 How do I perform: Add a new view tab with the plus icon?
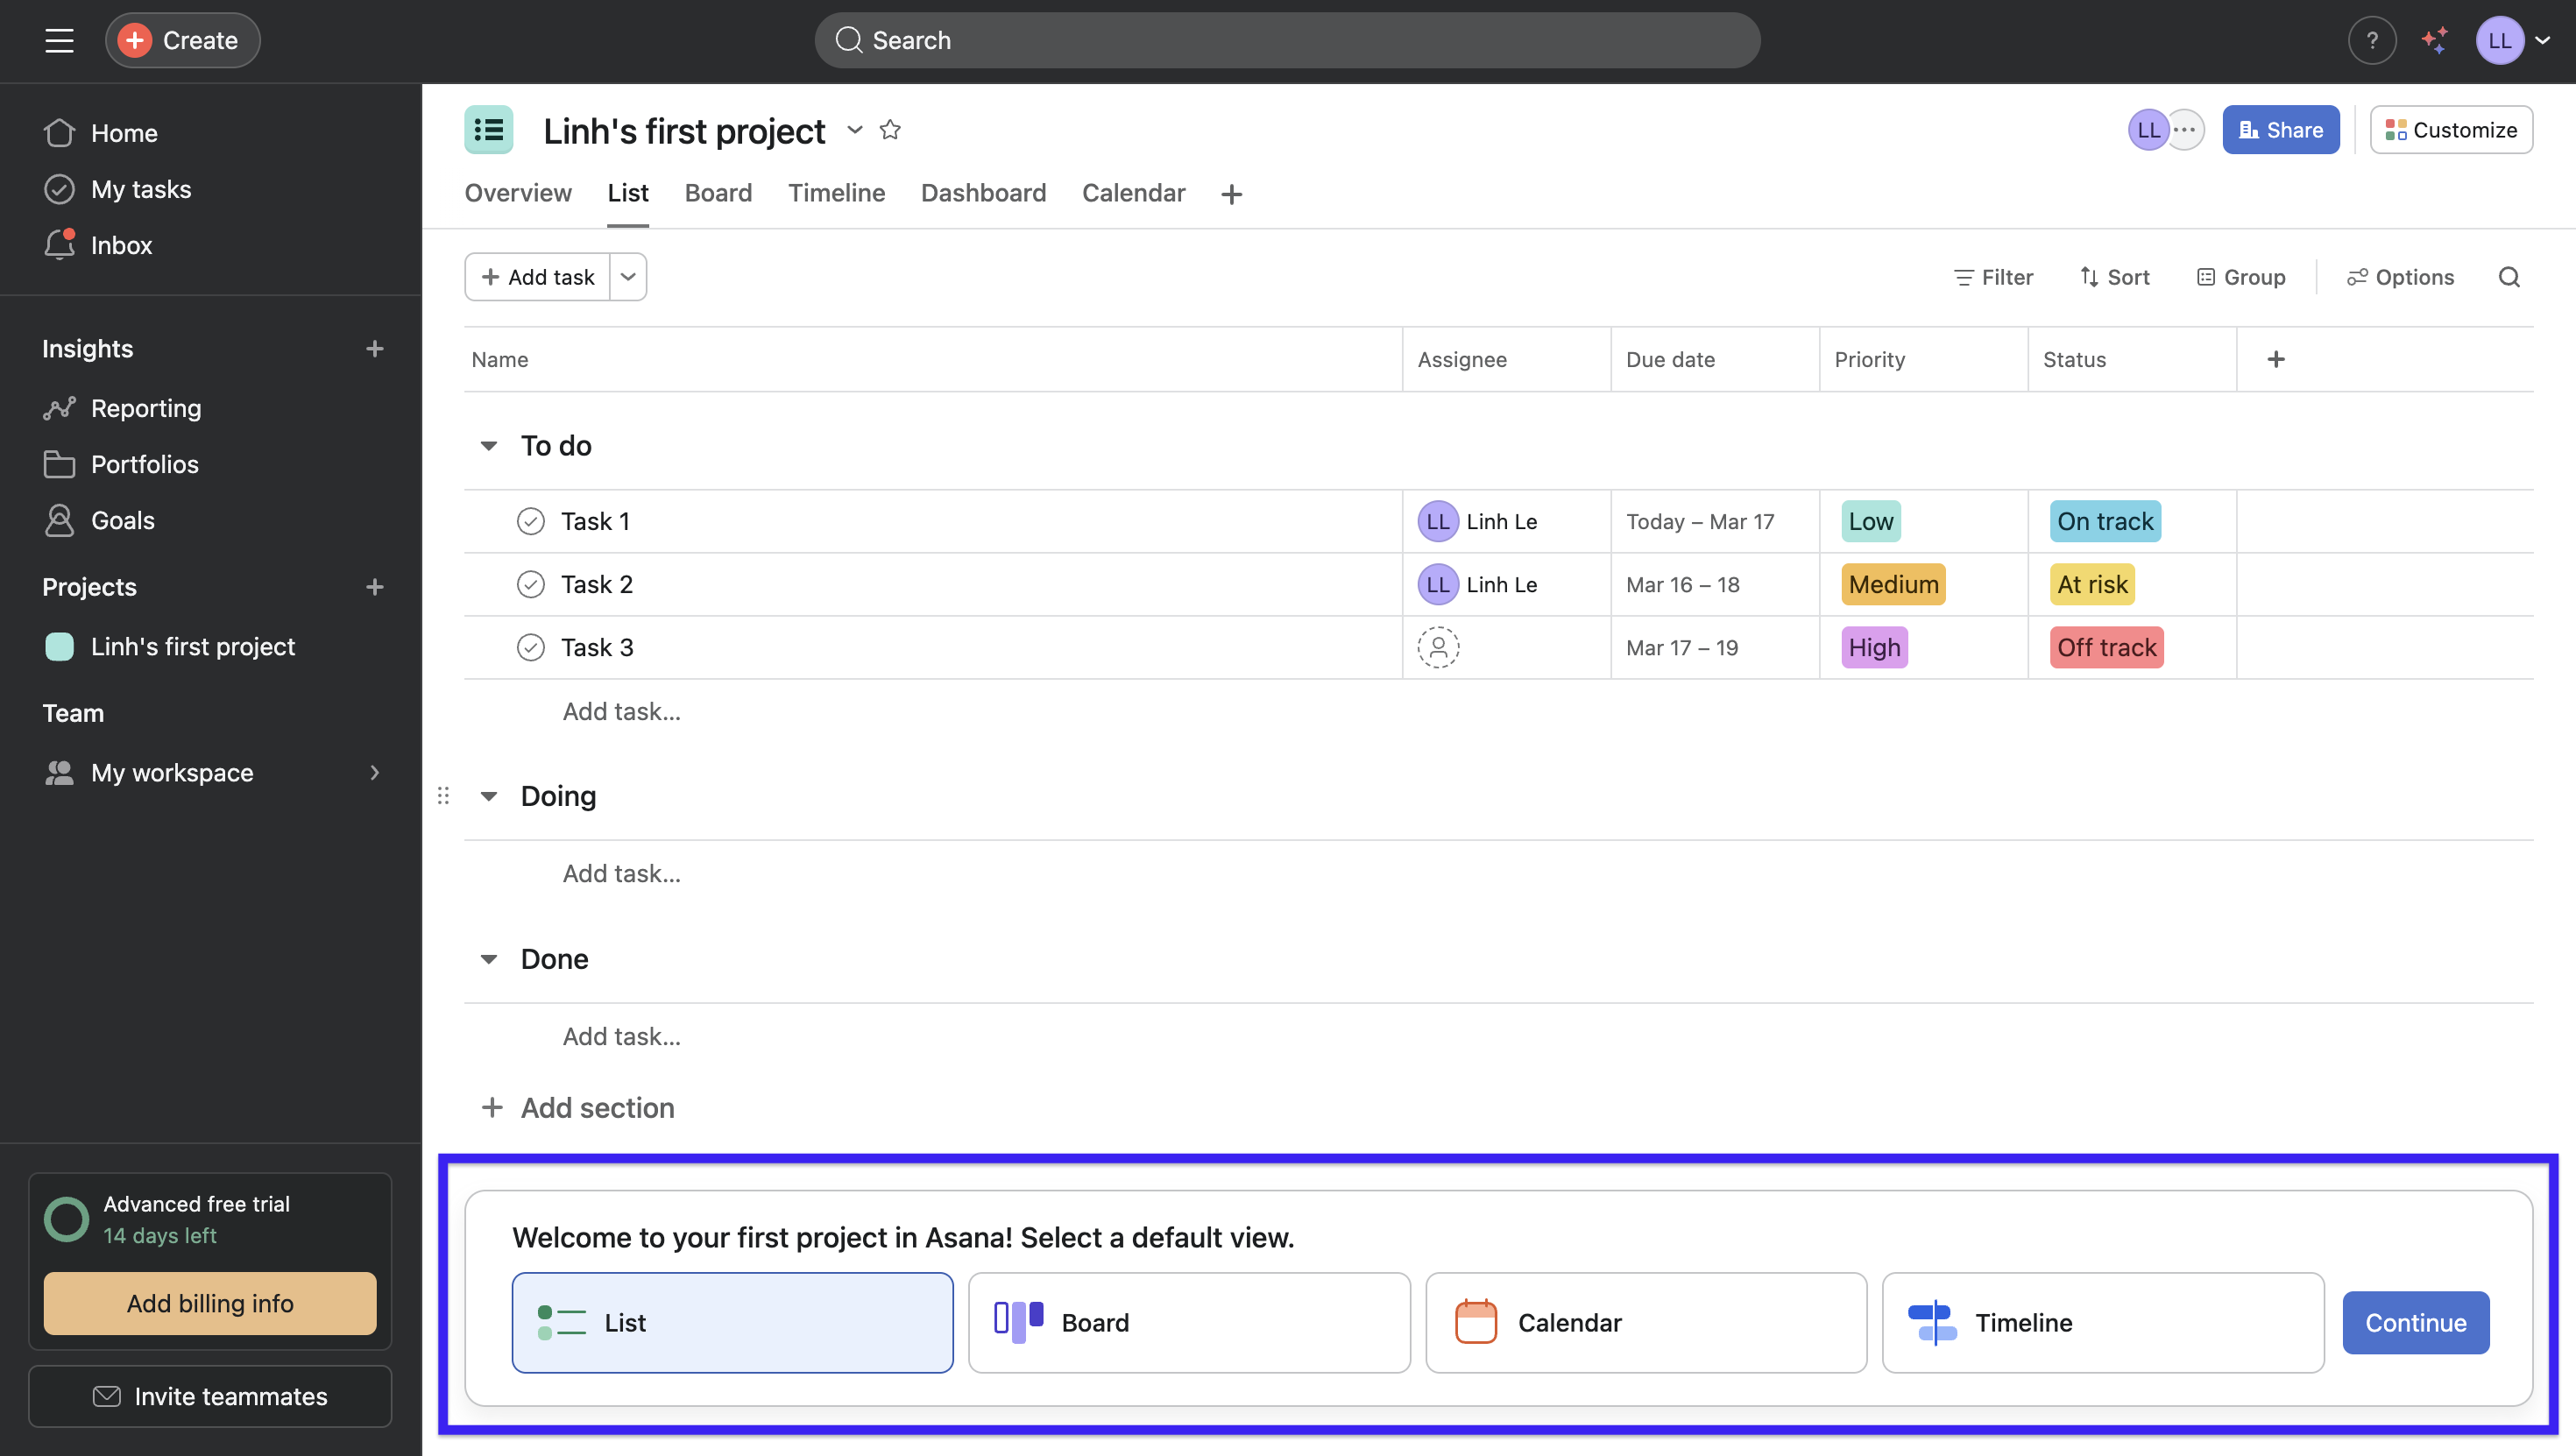click(x=1231, y=194)
